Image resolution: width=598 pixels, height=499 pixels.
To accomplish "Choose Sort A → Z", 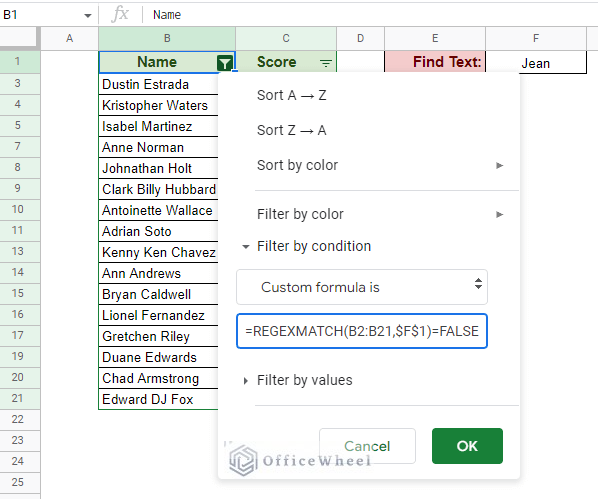I will [x=292, y=95].
